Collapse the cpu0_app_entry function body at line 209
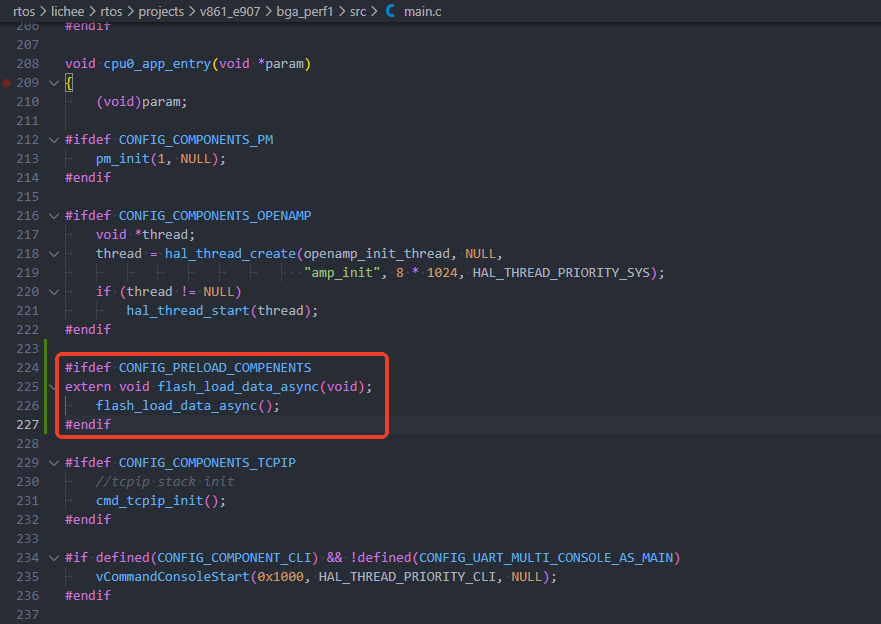 (x=53, y=83)
